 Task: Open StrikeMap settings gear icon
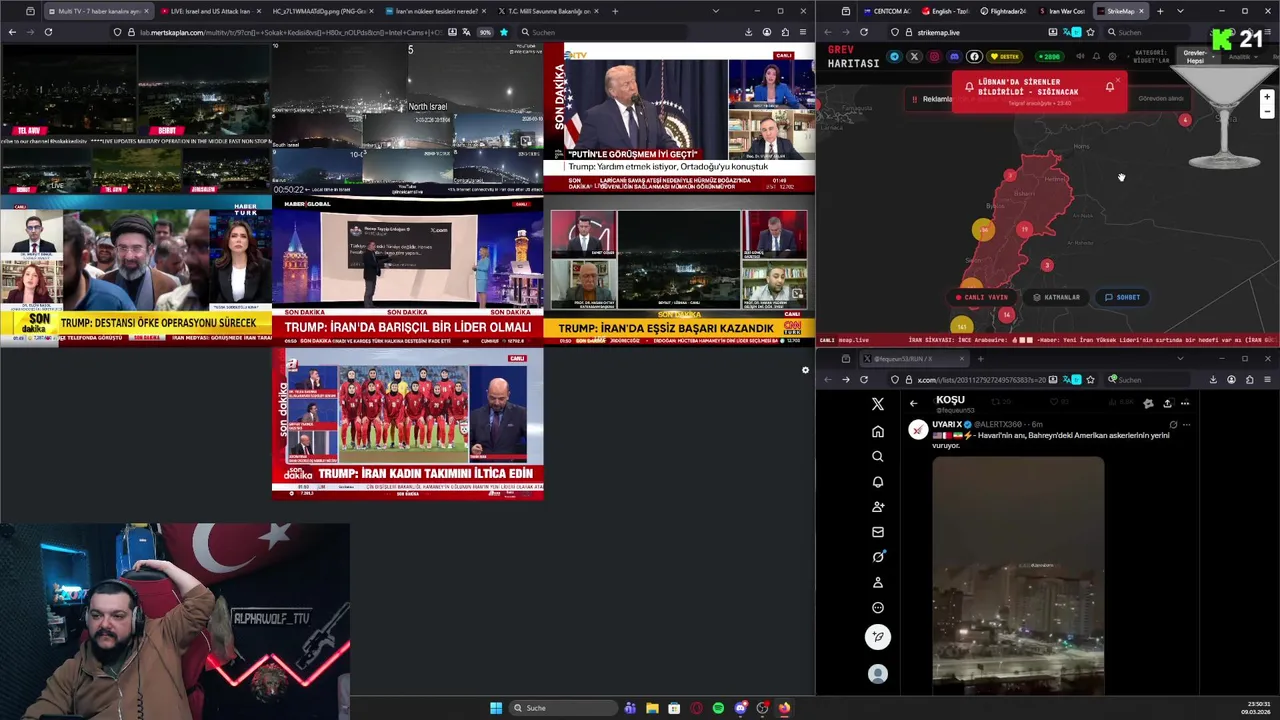[x=1112, y=57]
